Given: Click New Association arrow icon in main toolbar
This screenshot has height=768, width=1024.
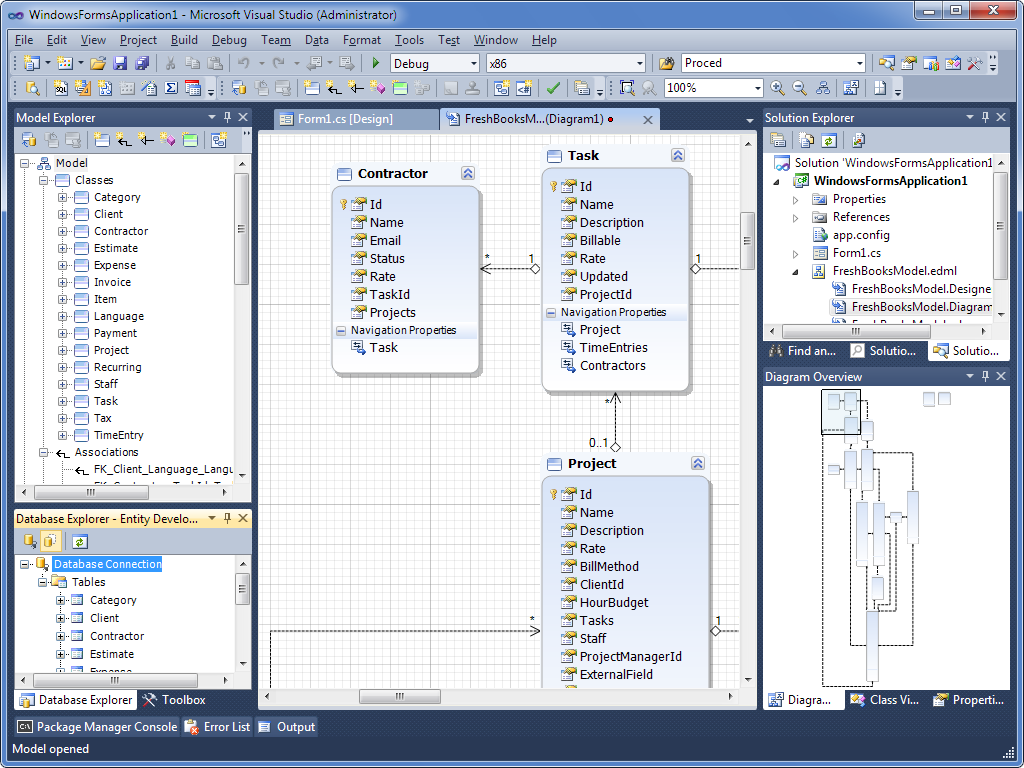Looking at the screenshot, I should (x=334, y=88).
